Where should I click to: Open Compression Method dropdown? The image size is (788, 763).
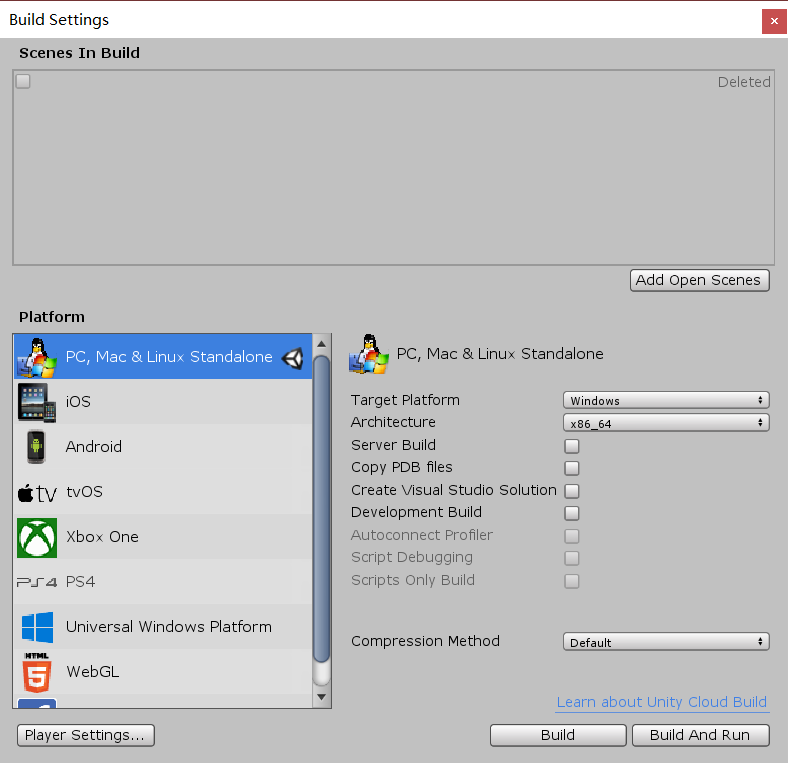[x=666, y=642]
